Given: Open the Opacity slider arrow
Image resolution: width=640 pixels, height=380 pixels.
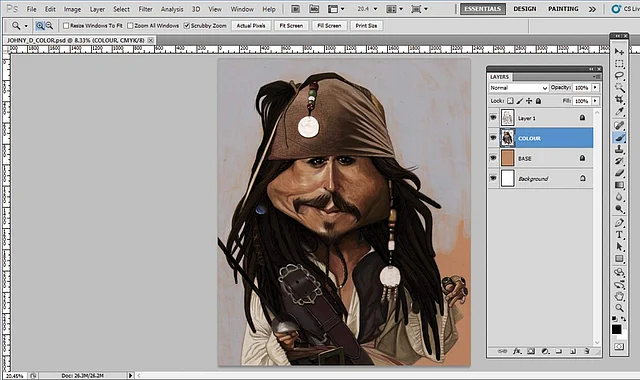Looking at the screenshot, I should 596,87.
